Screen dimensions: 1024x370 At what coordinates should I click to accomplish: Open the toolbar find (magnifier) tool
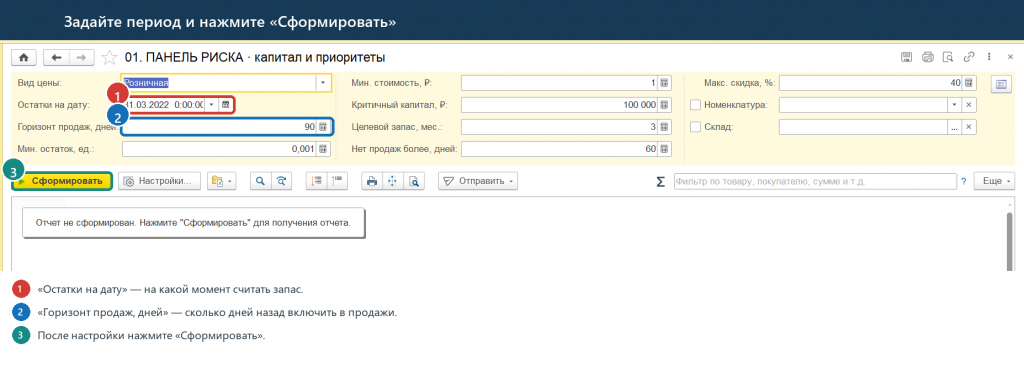(x=260, y=181)
